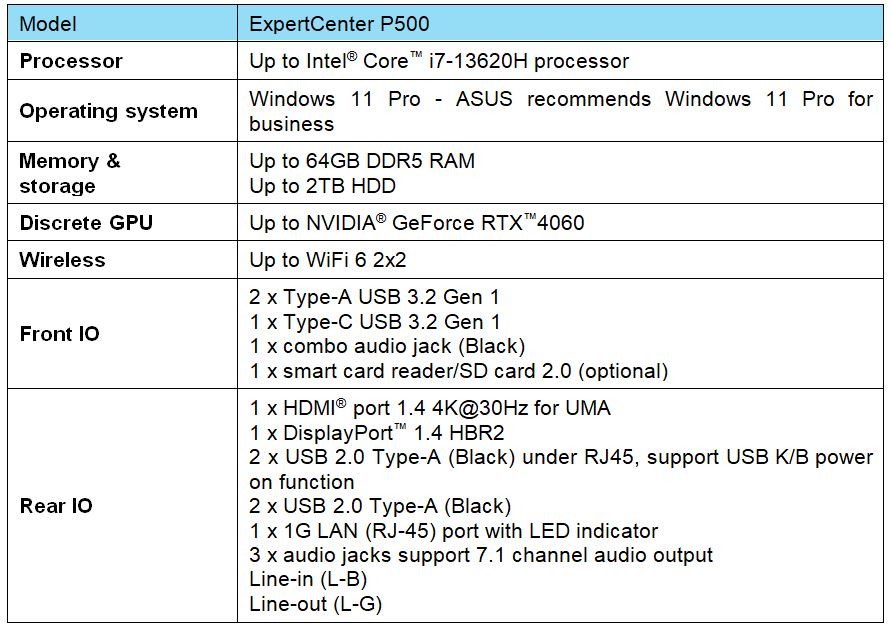Screen dimensions: 891x628
Task: Click the smart card reader/SD card line
Action: [458, 371]
